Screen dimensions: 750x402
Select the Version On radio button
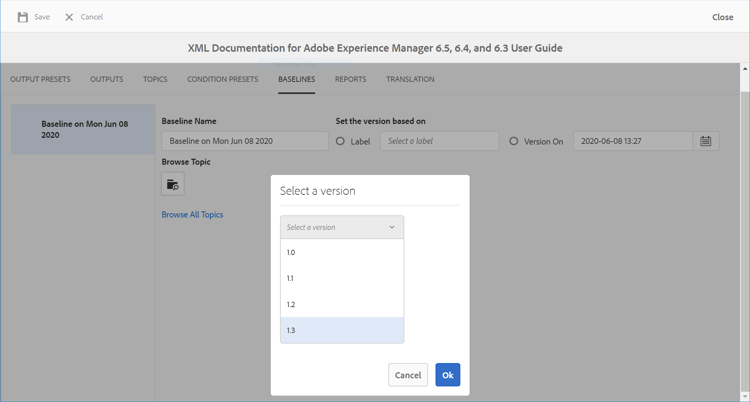pyautogui.click(x=514, y=141)
